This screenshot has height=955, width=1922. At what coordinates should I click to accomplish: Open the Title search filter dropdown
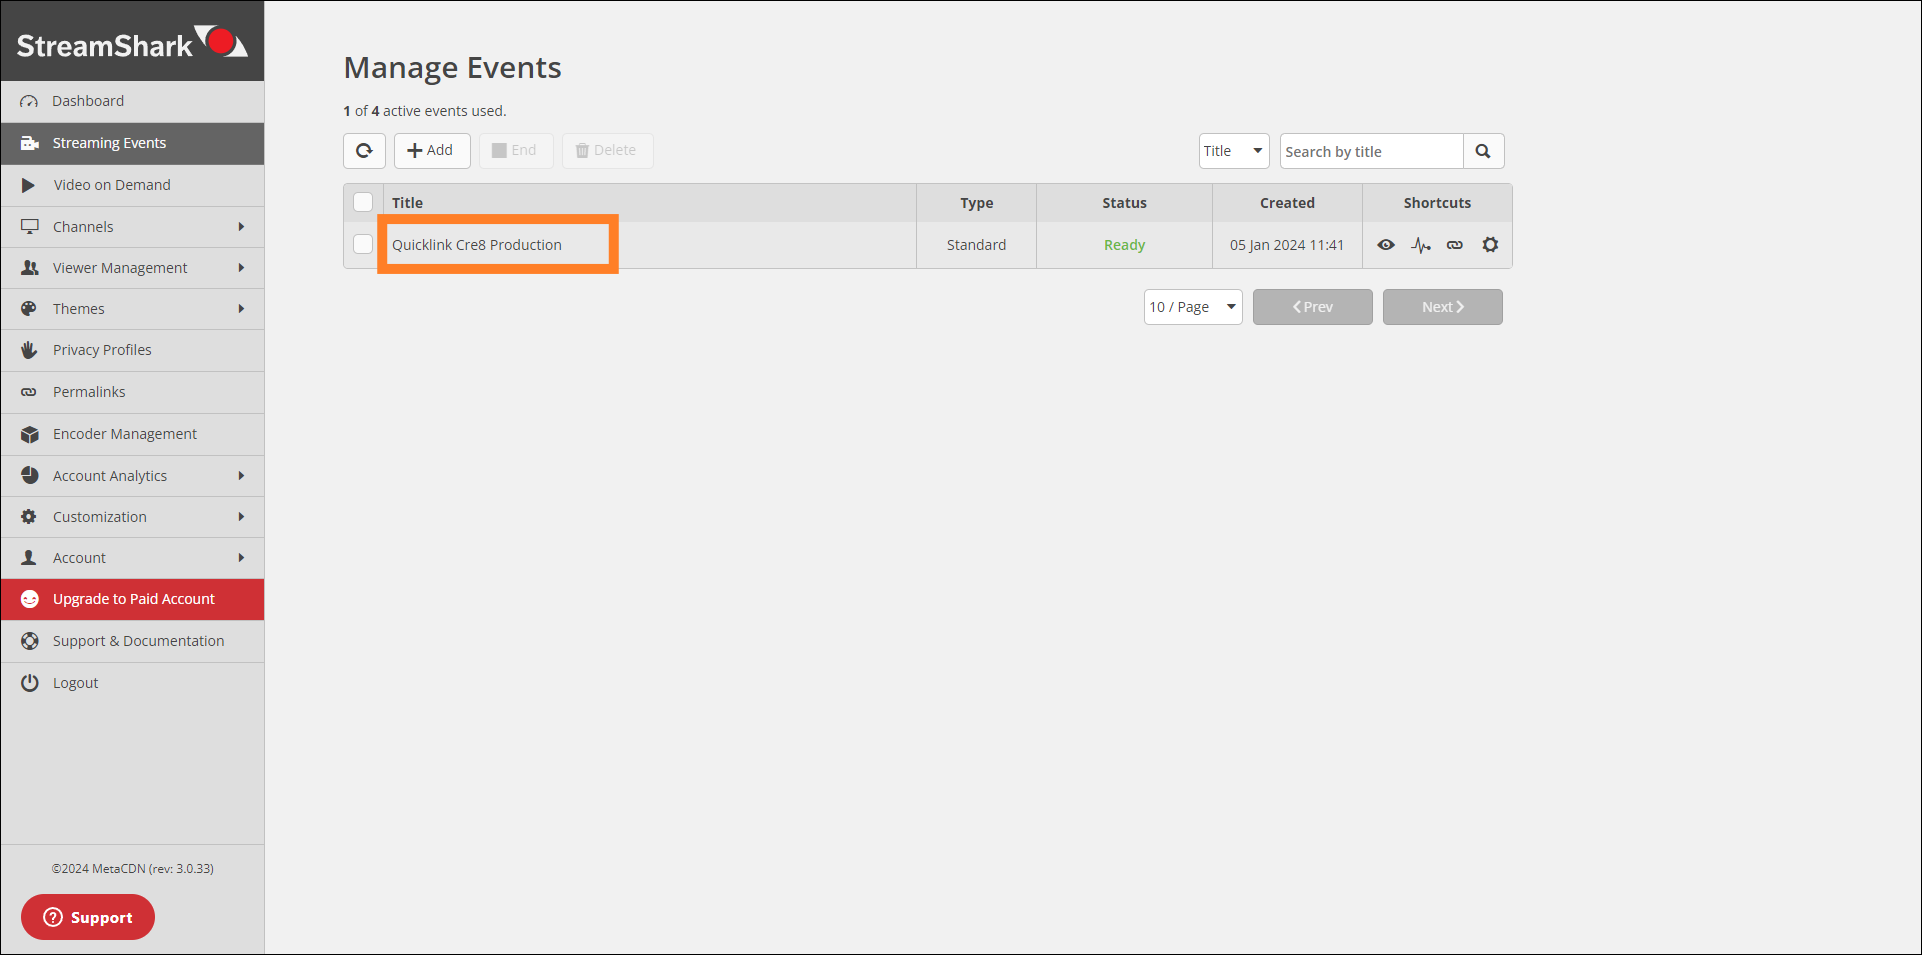point(1234,151)
